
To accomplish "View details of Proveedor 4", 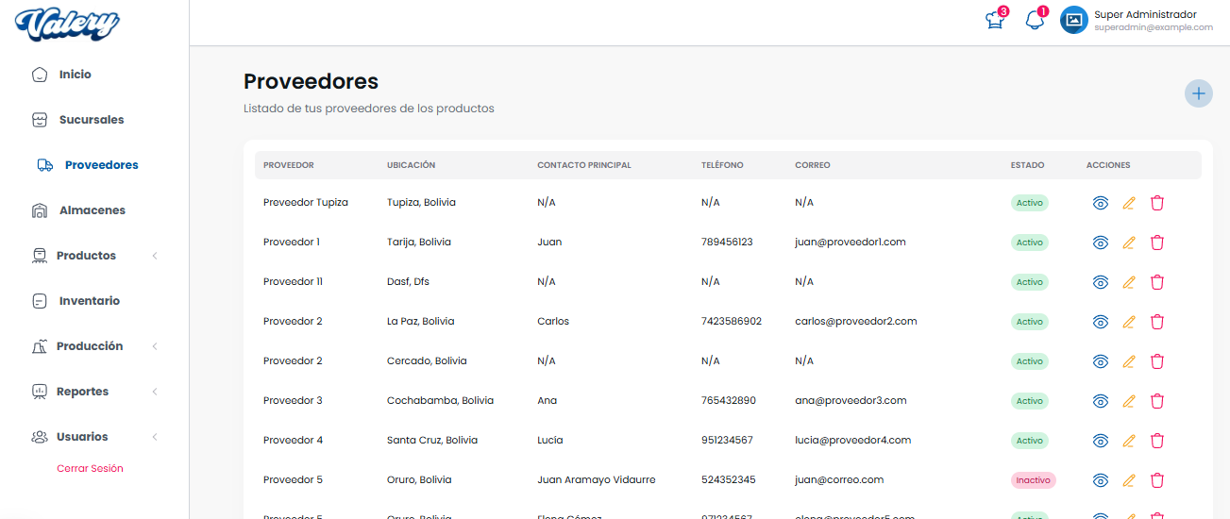I will tap(1100, 440).
